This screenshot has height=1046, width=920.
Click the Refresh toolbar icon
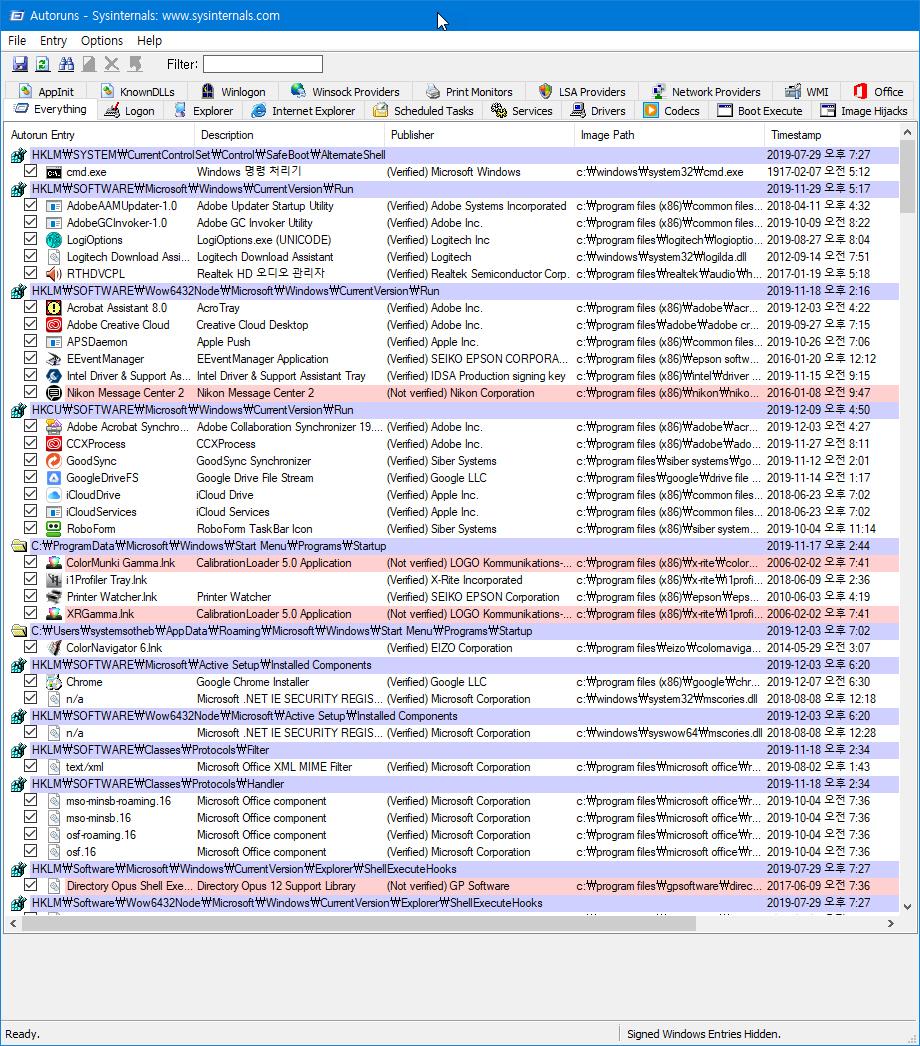pos(43,64)
